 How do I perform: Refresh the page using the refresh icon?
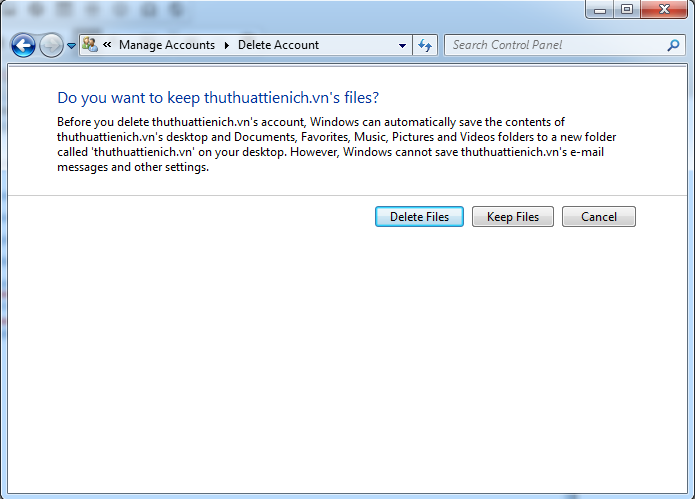pyautogui.click(x=425, y=45)
